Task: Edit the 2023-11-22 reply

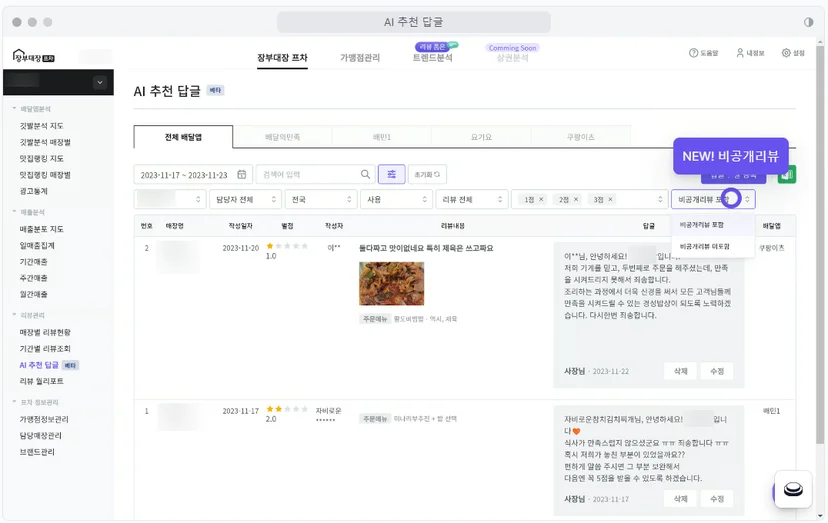Action: [717, 371]
